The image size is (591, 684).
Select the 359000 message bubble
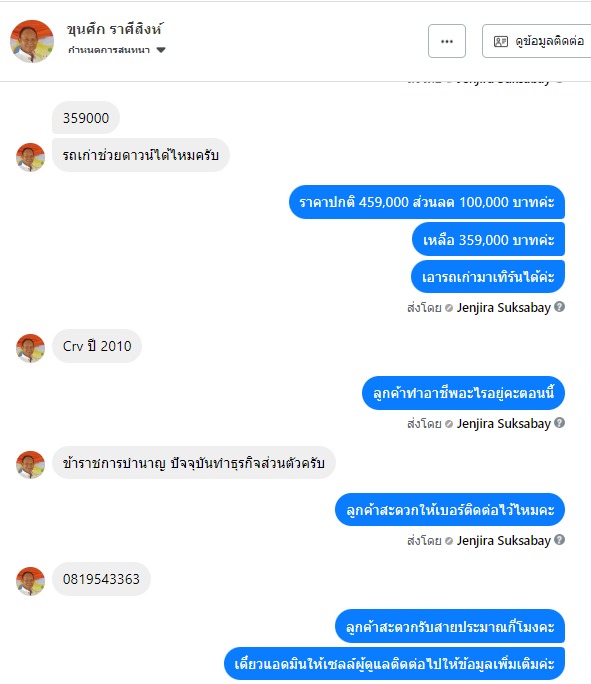click(86, 118)
